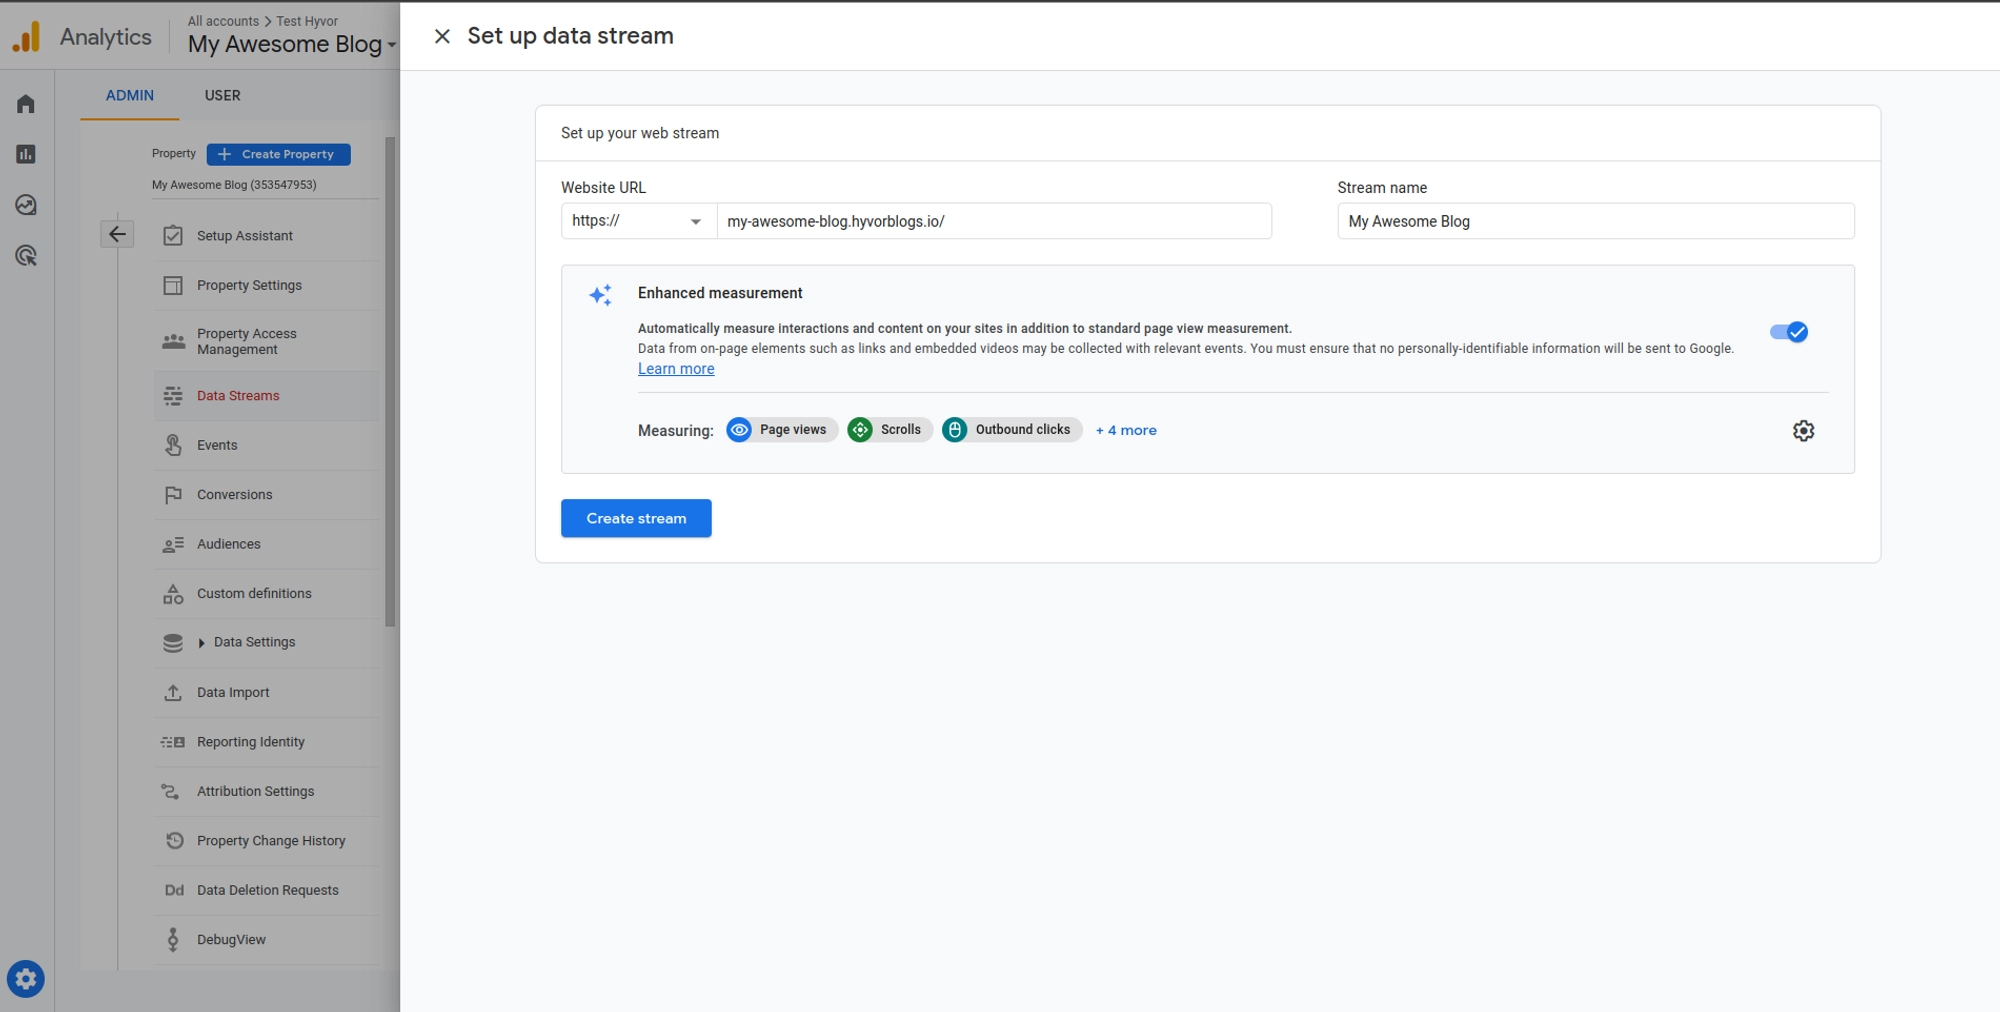The image size is (2000, 1012).
Task: Open Explore icon in sidebar
Action: 26,205
